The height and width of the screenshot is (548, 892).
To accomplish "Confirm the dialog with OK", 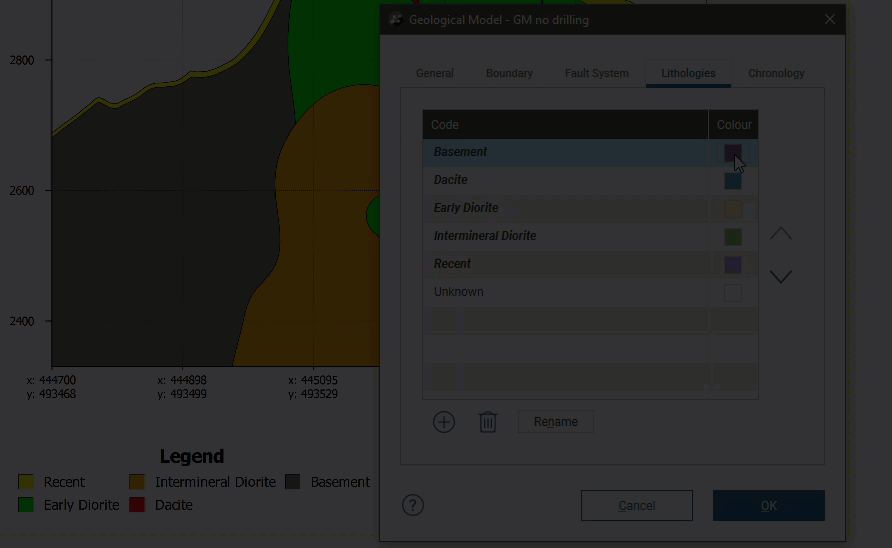I will pos(768,505).
